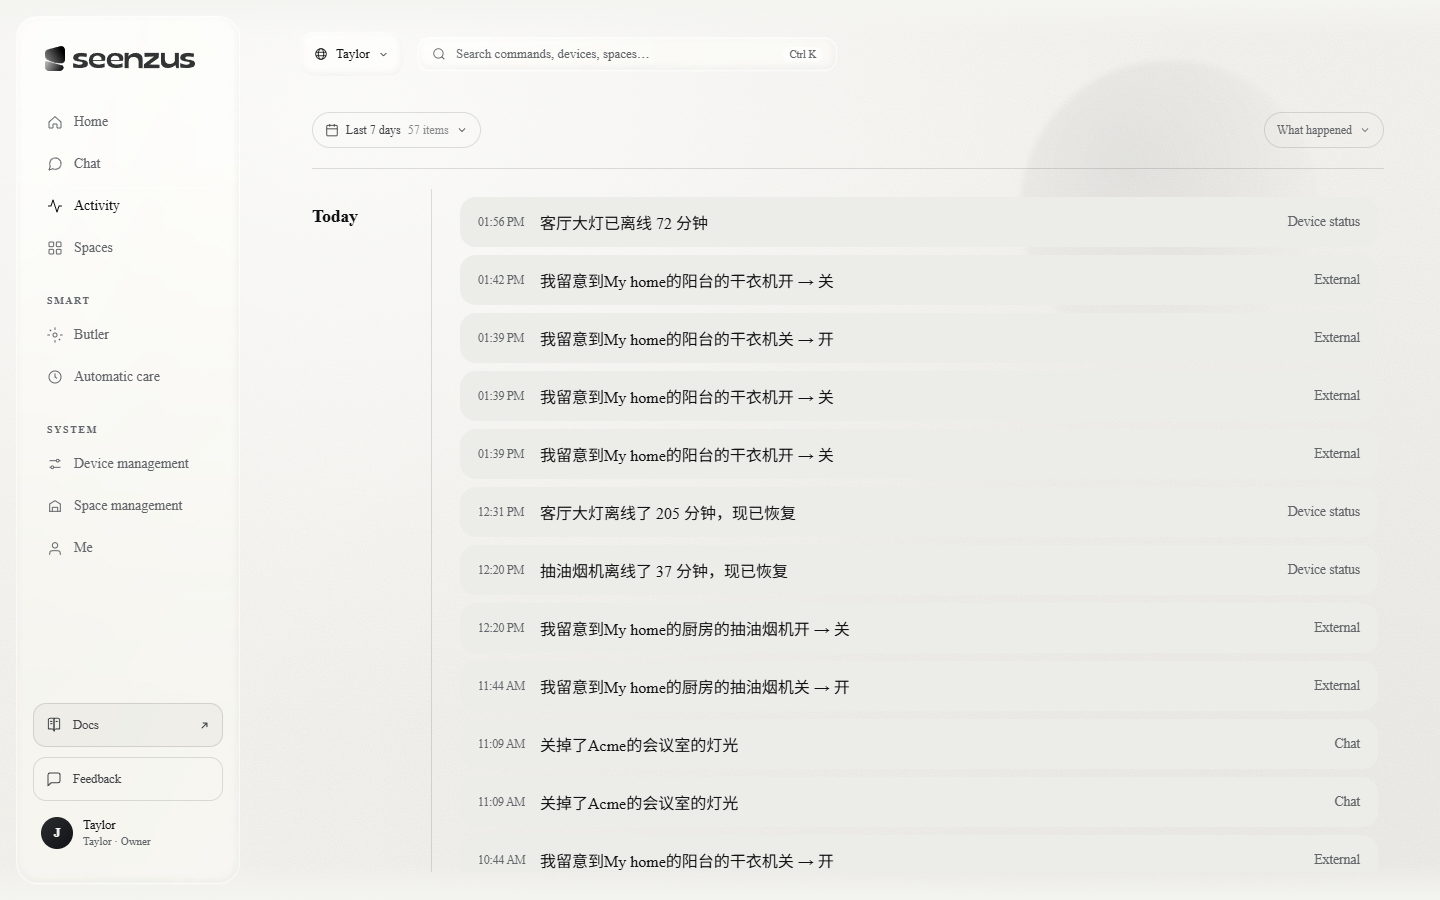Open the 01:42 PM 干衣机开 → 关 entry

(919, 280)
